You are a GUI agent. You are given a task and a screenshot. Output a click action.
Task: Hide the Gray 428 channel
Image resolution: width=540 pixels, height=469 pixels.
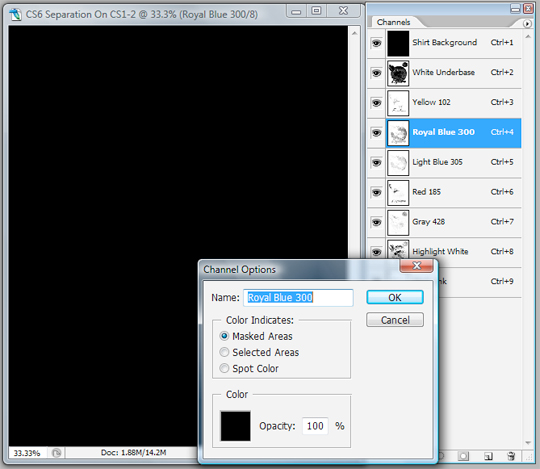pos(376,222)
